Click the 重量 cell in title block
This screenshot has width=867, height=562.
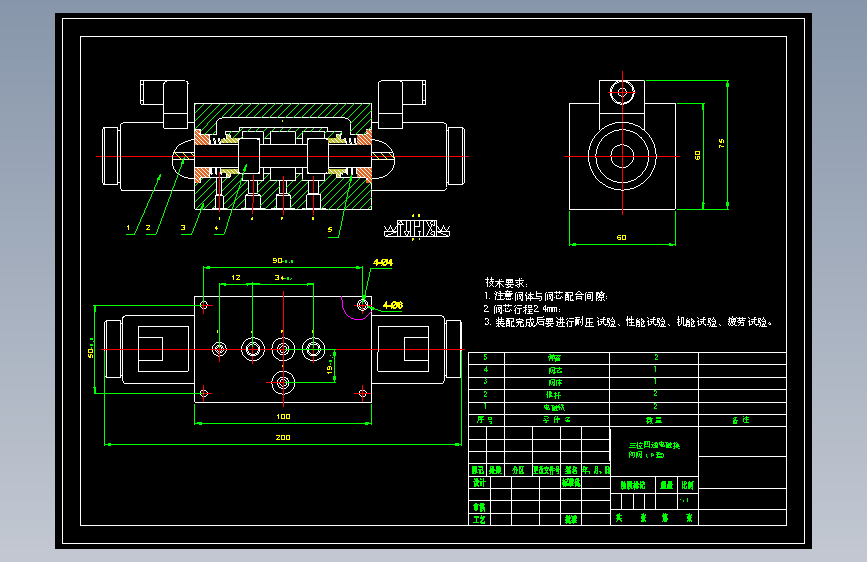coord(667,485)
